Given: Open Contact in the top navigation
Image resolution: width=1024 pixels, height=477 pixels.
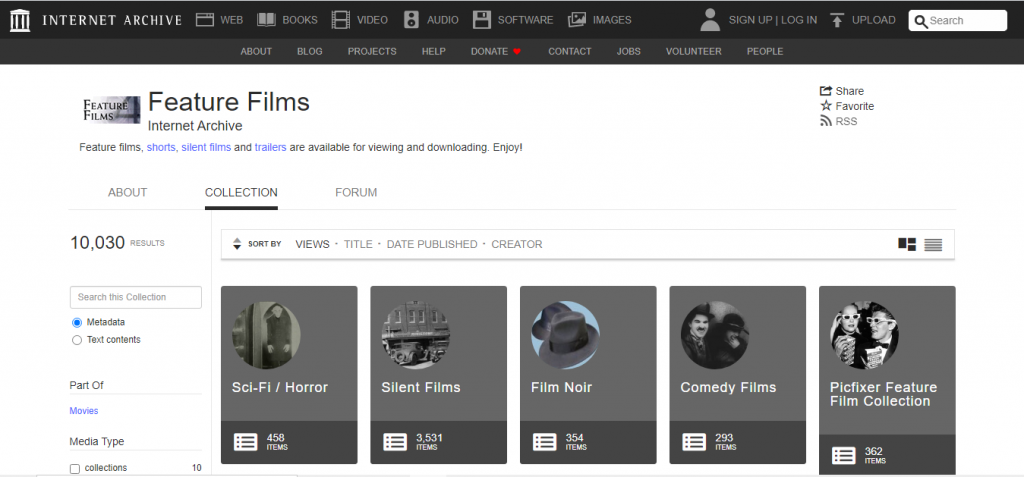Looking at the screenshot, I should click(x=569, y=52).
